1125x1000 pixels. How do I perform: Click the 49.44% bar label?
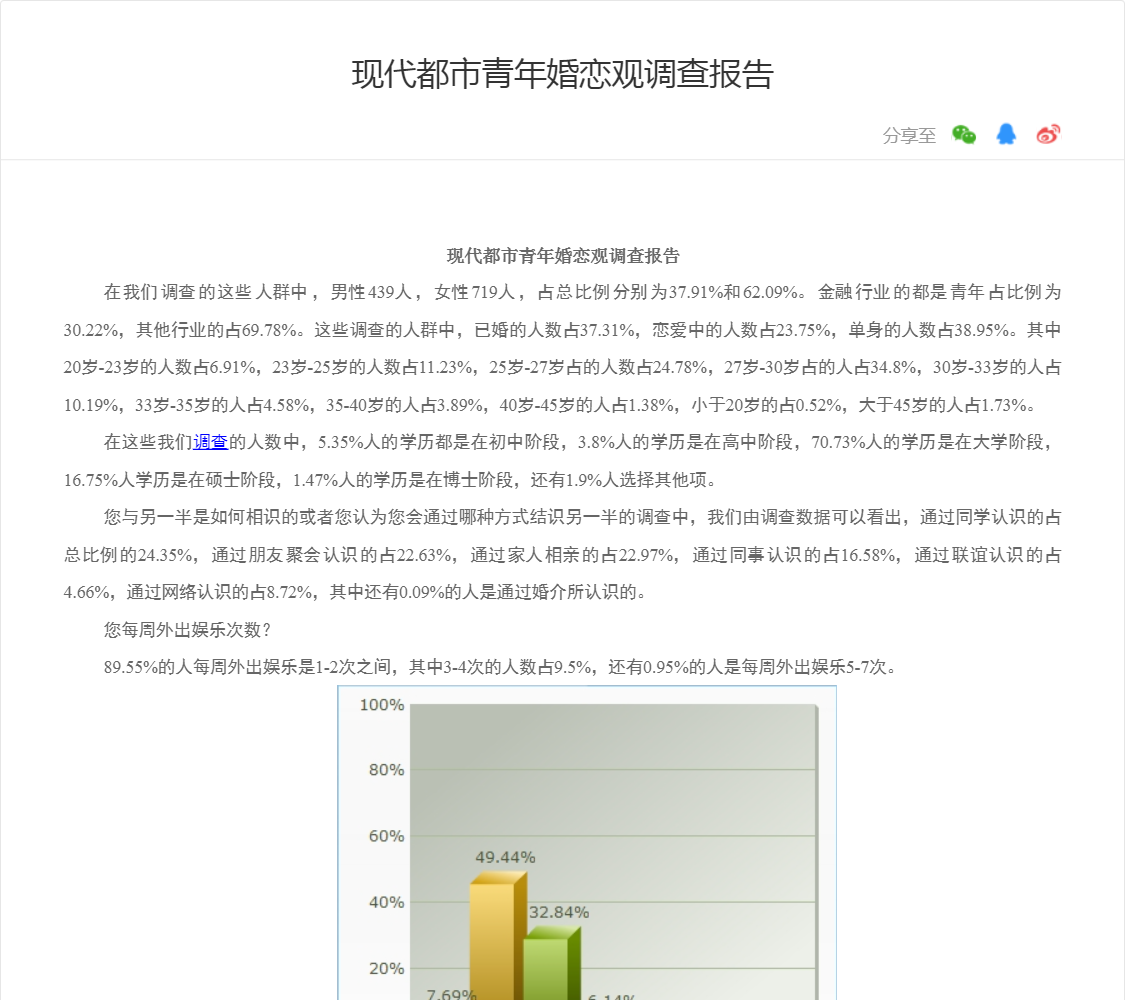[x=505, y=857]
